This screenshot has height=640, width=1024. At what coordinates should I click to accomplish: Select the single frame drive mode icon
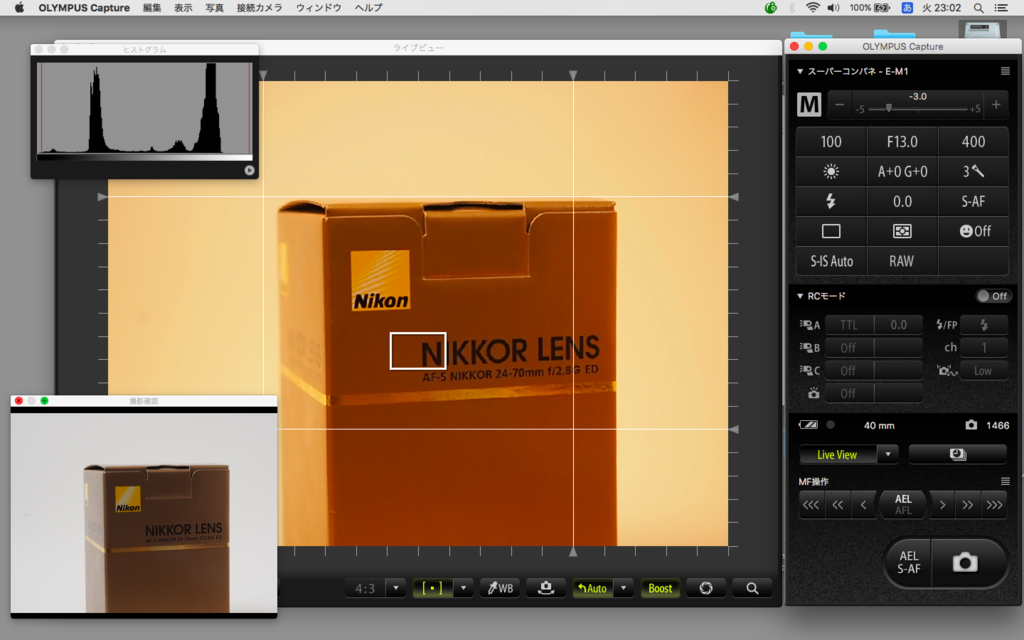(830, 231)
